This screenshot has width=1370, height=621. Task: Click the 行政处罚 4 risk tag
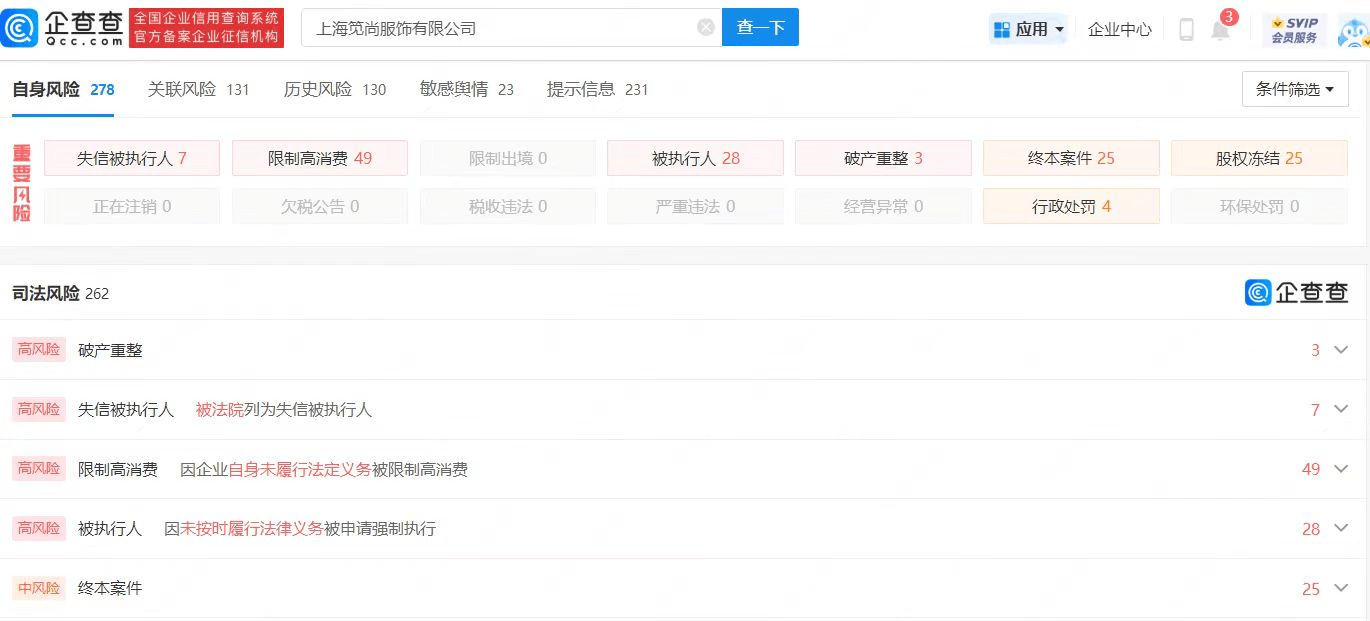(x=1071, y=206)
